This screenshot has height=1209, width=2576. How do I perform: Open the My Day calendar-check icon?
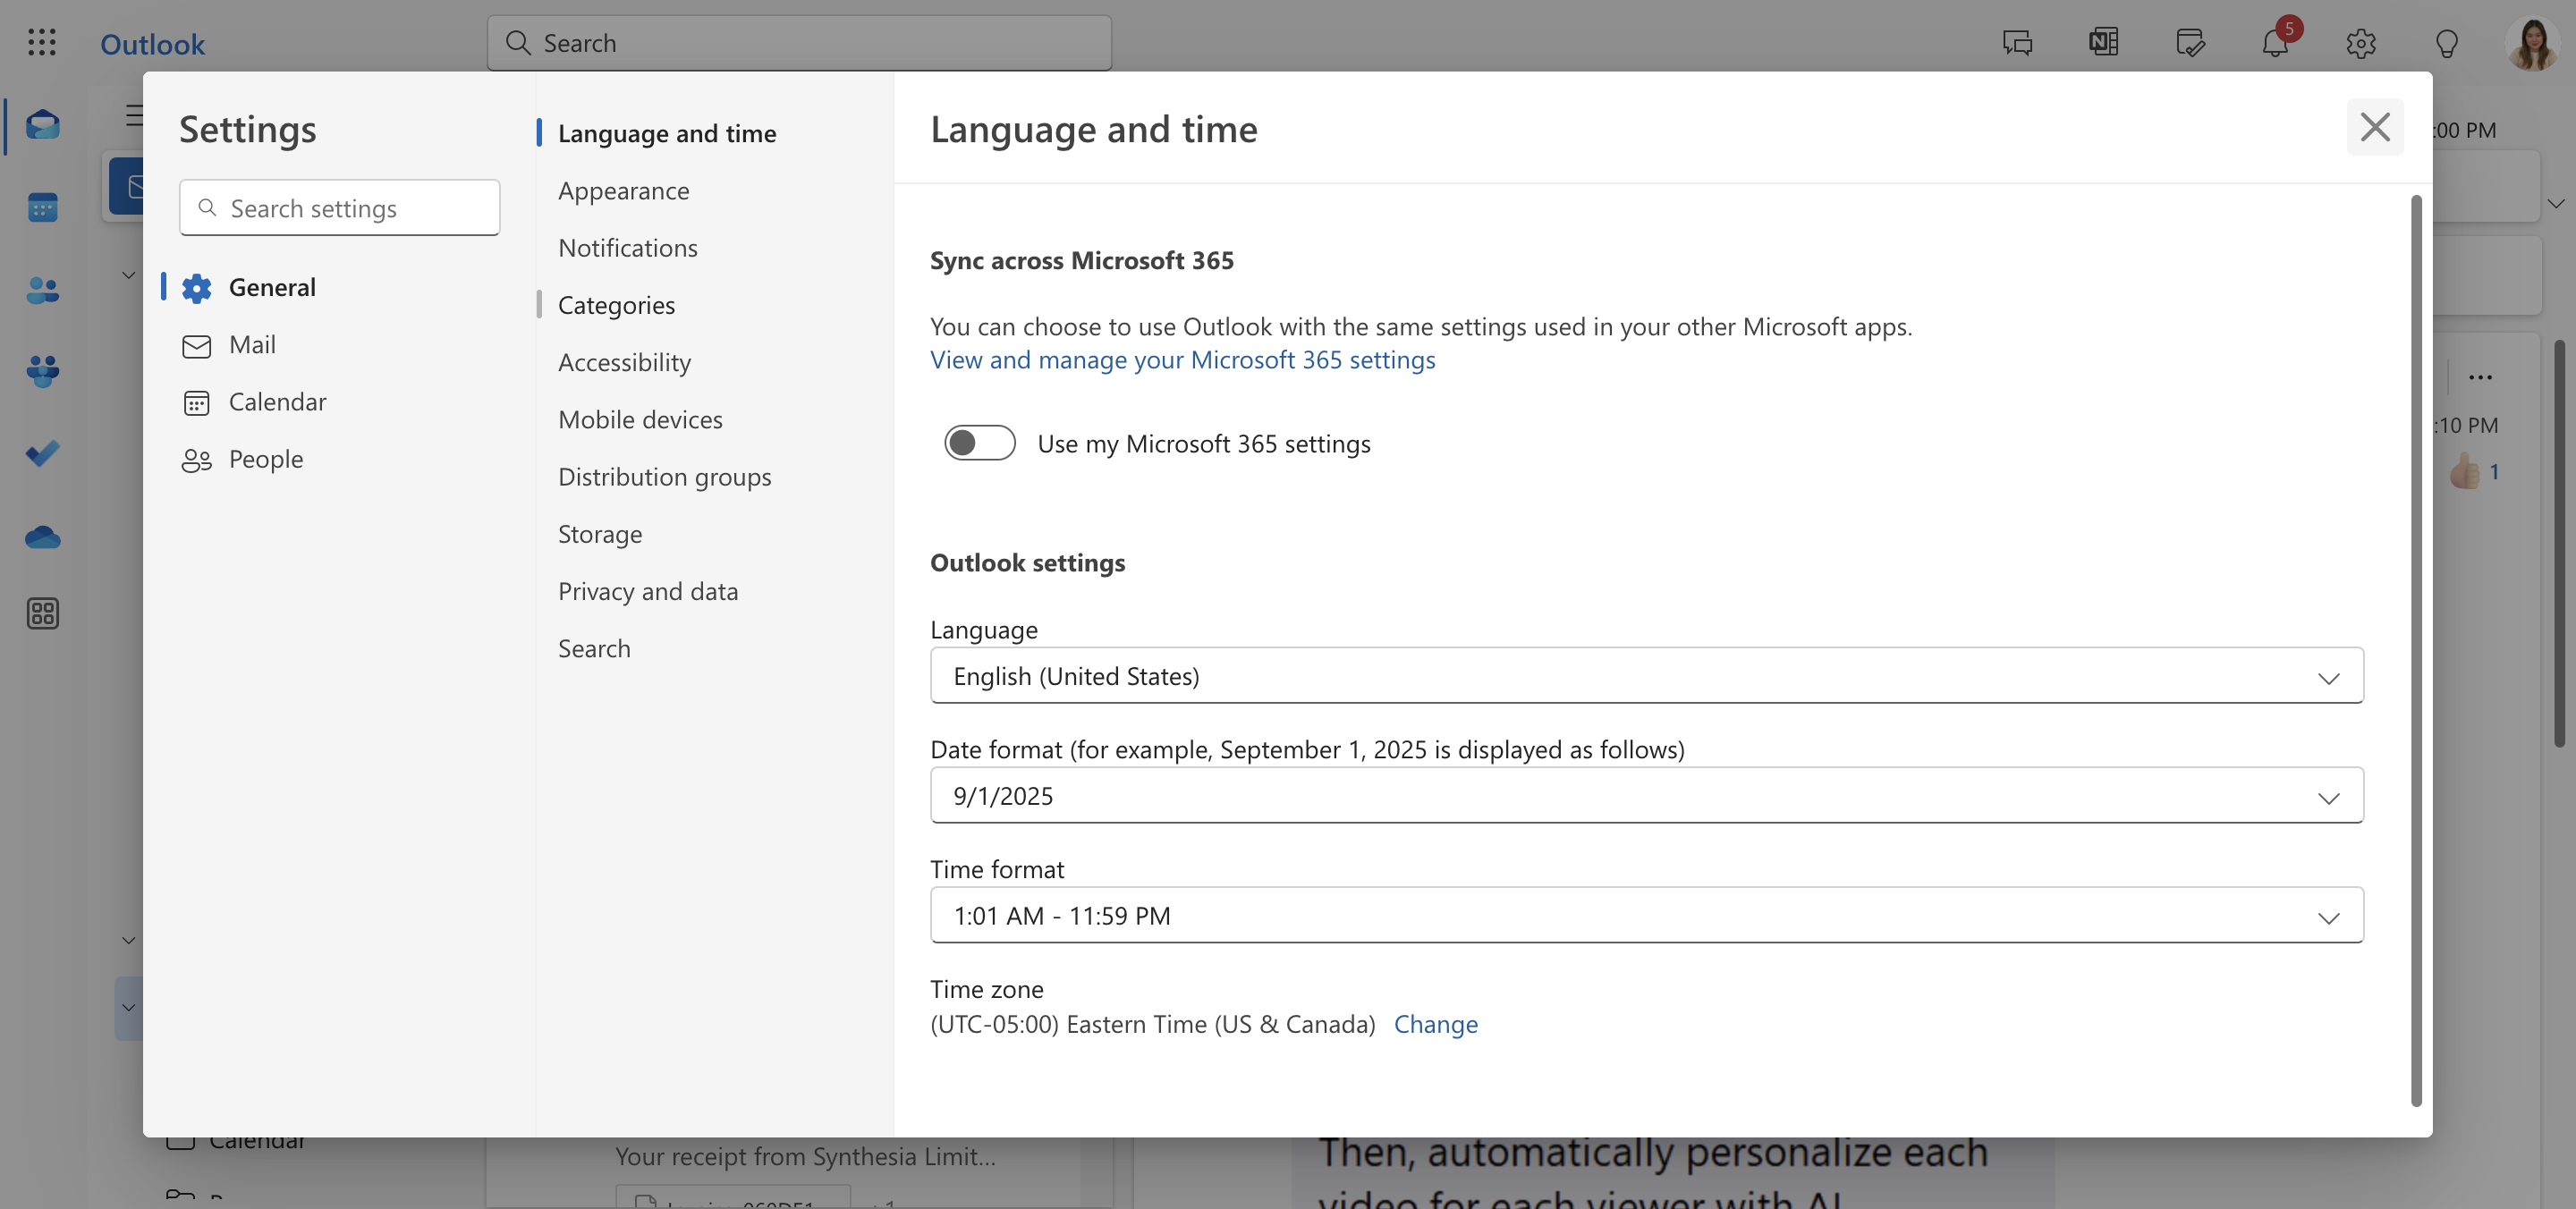[2190, 43]
